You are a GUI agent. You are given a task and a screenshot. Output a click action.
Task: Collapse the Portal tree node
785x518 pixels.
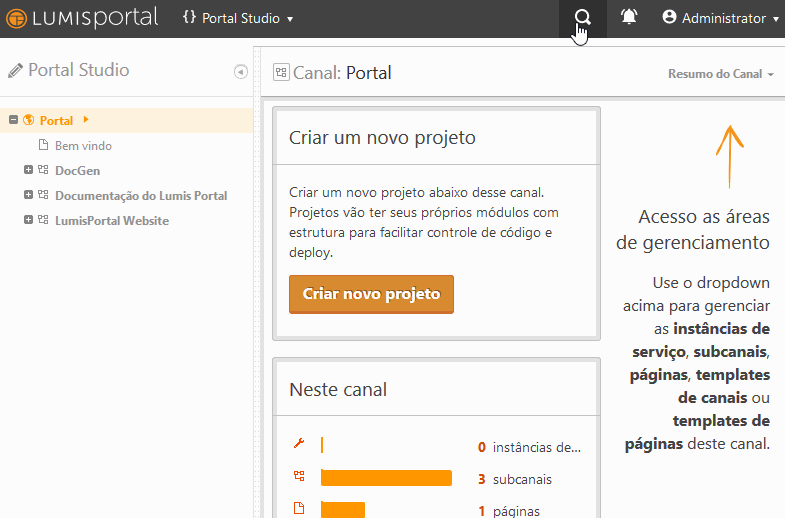[x=14, y=120]
